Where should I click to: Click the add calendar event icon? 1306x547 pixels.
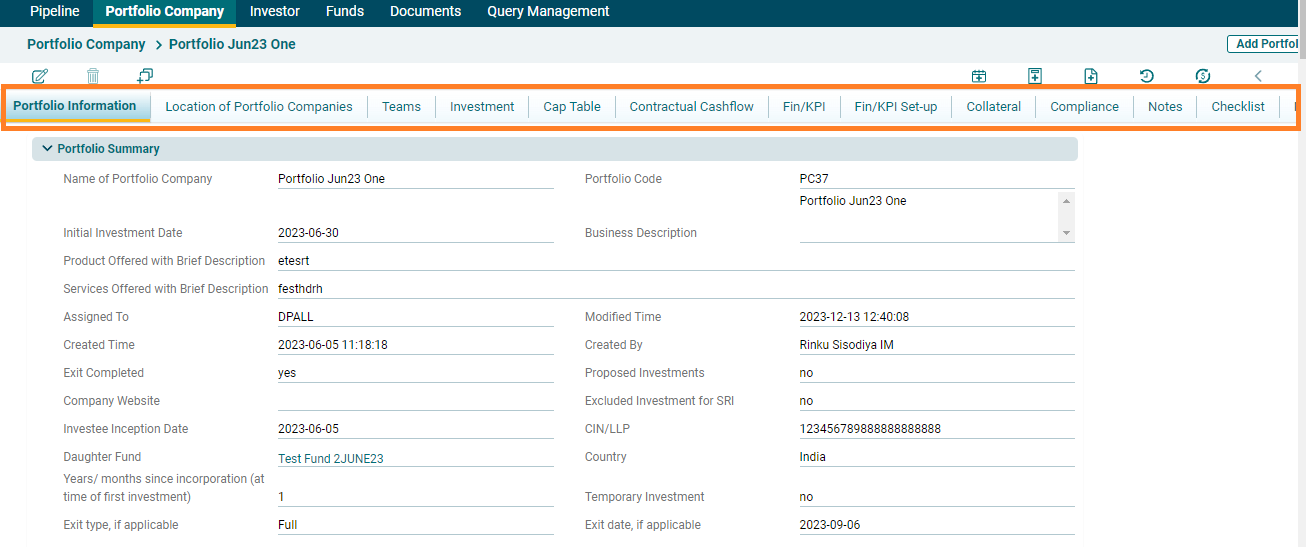click(x=979, y=76)
